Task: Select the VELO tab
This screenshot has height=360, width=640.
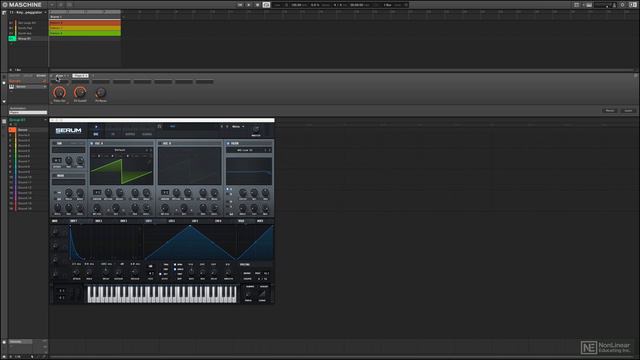Action: [241, 221]
